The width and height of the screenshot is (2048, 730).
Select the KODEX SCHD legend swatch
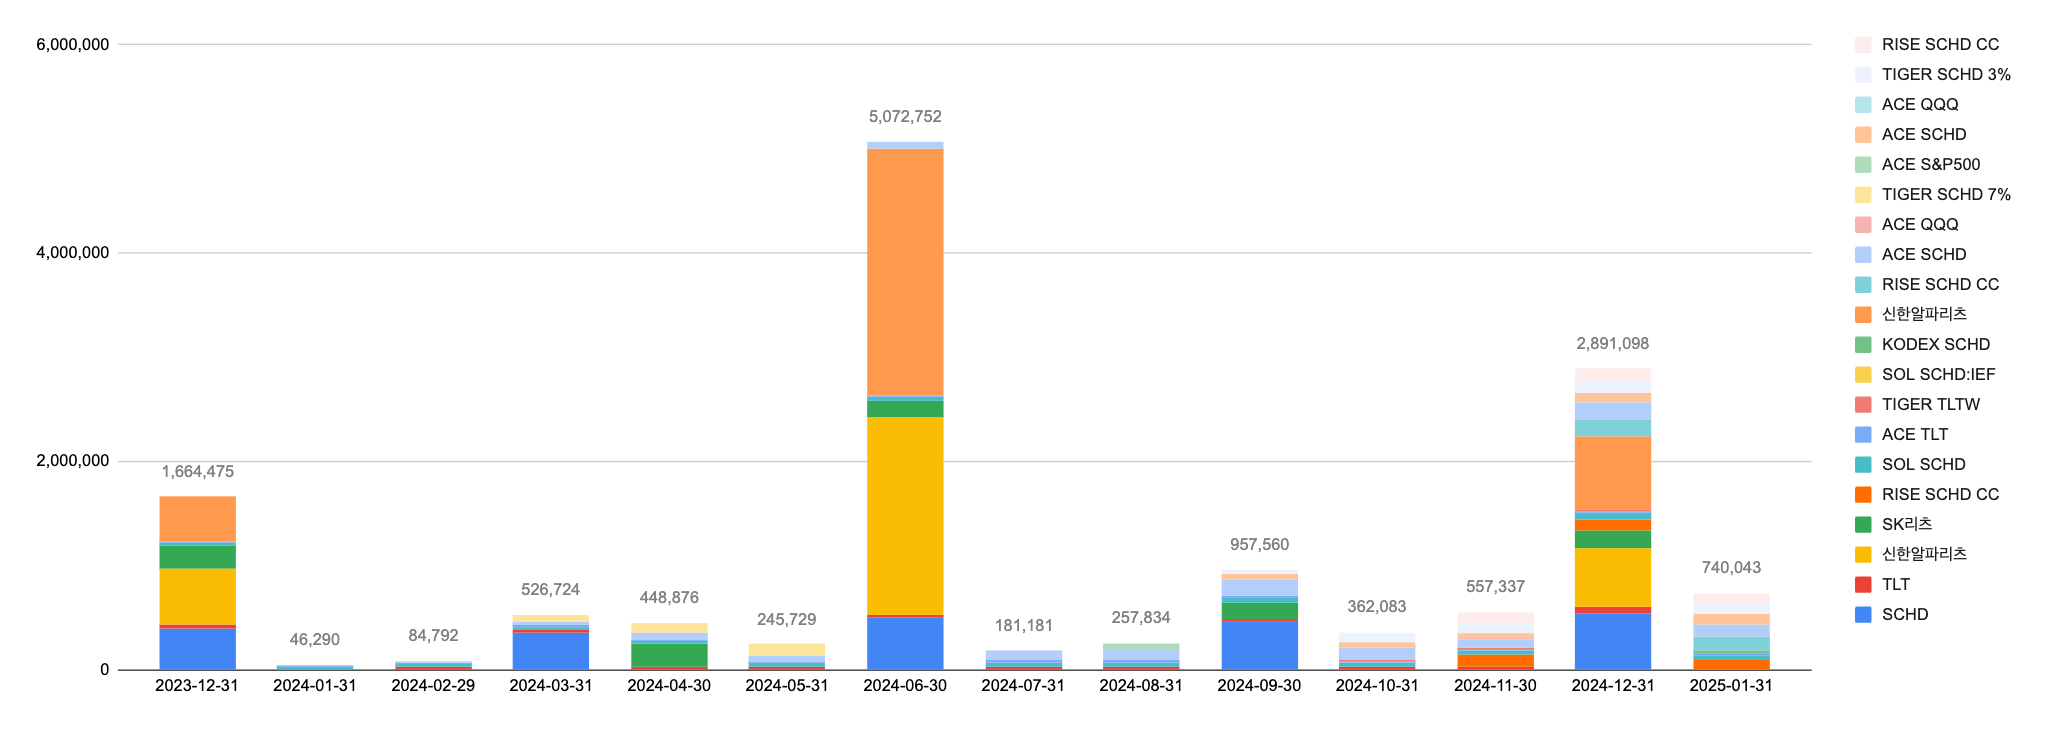(1863, 344)
